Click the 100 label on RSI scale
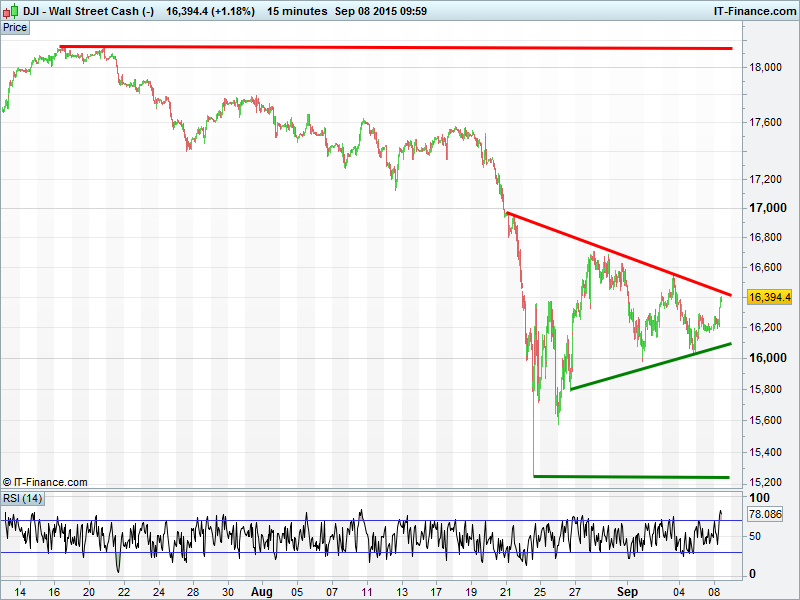The height and width of the screenshot is (600, 800). click(758, 498)
